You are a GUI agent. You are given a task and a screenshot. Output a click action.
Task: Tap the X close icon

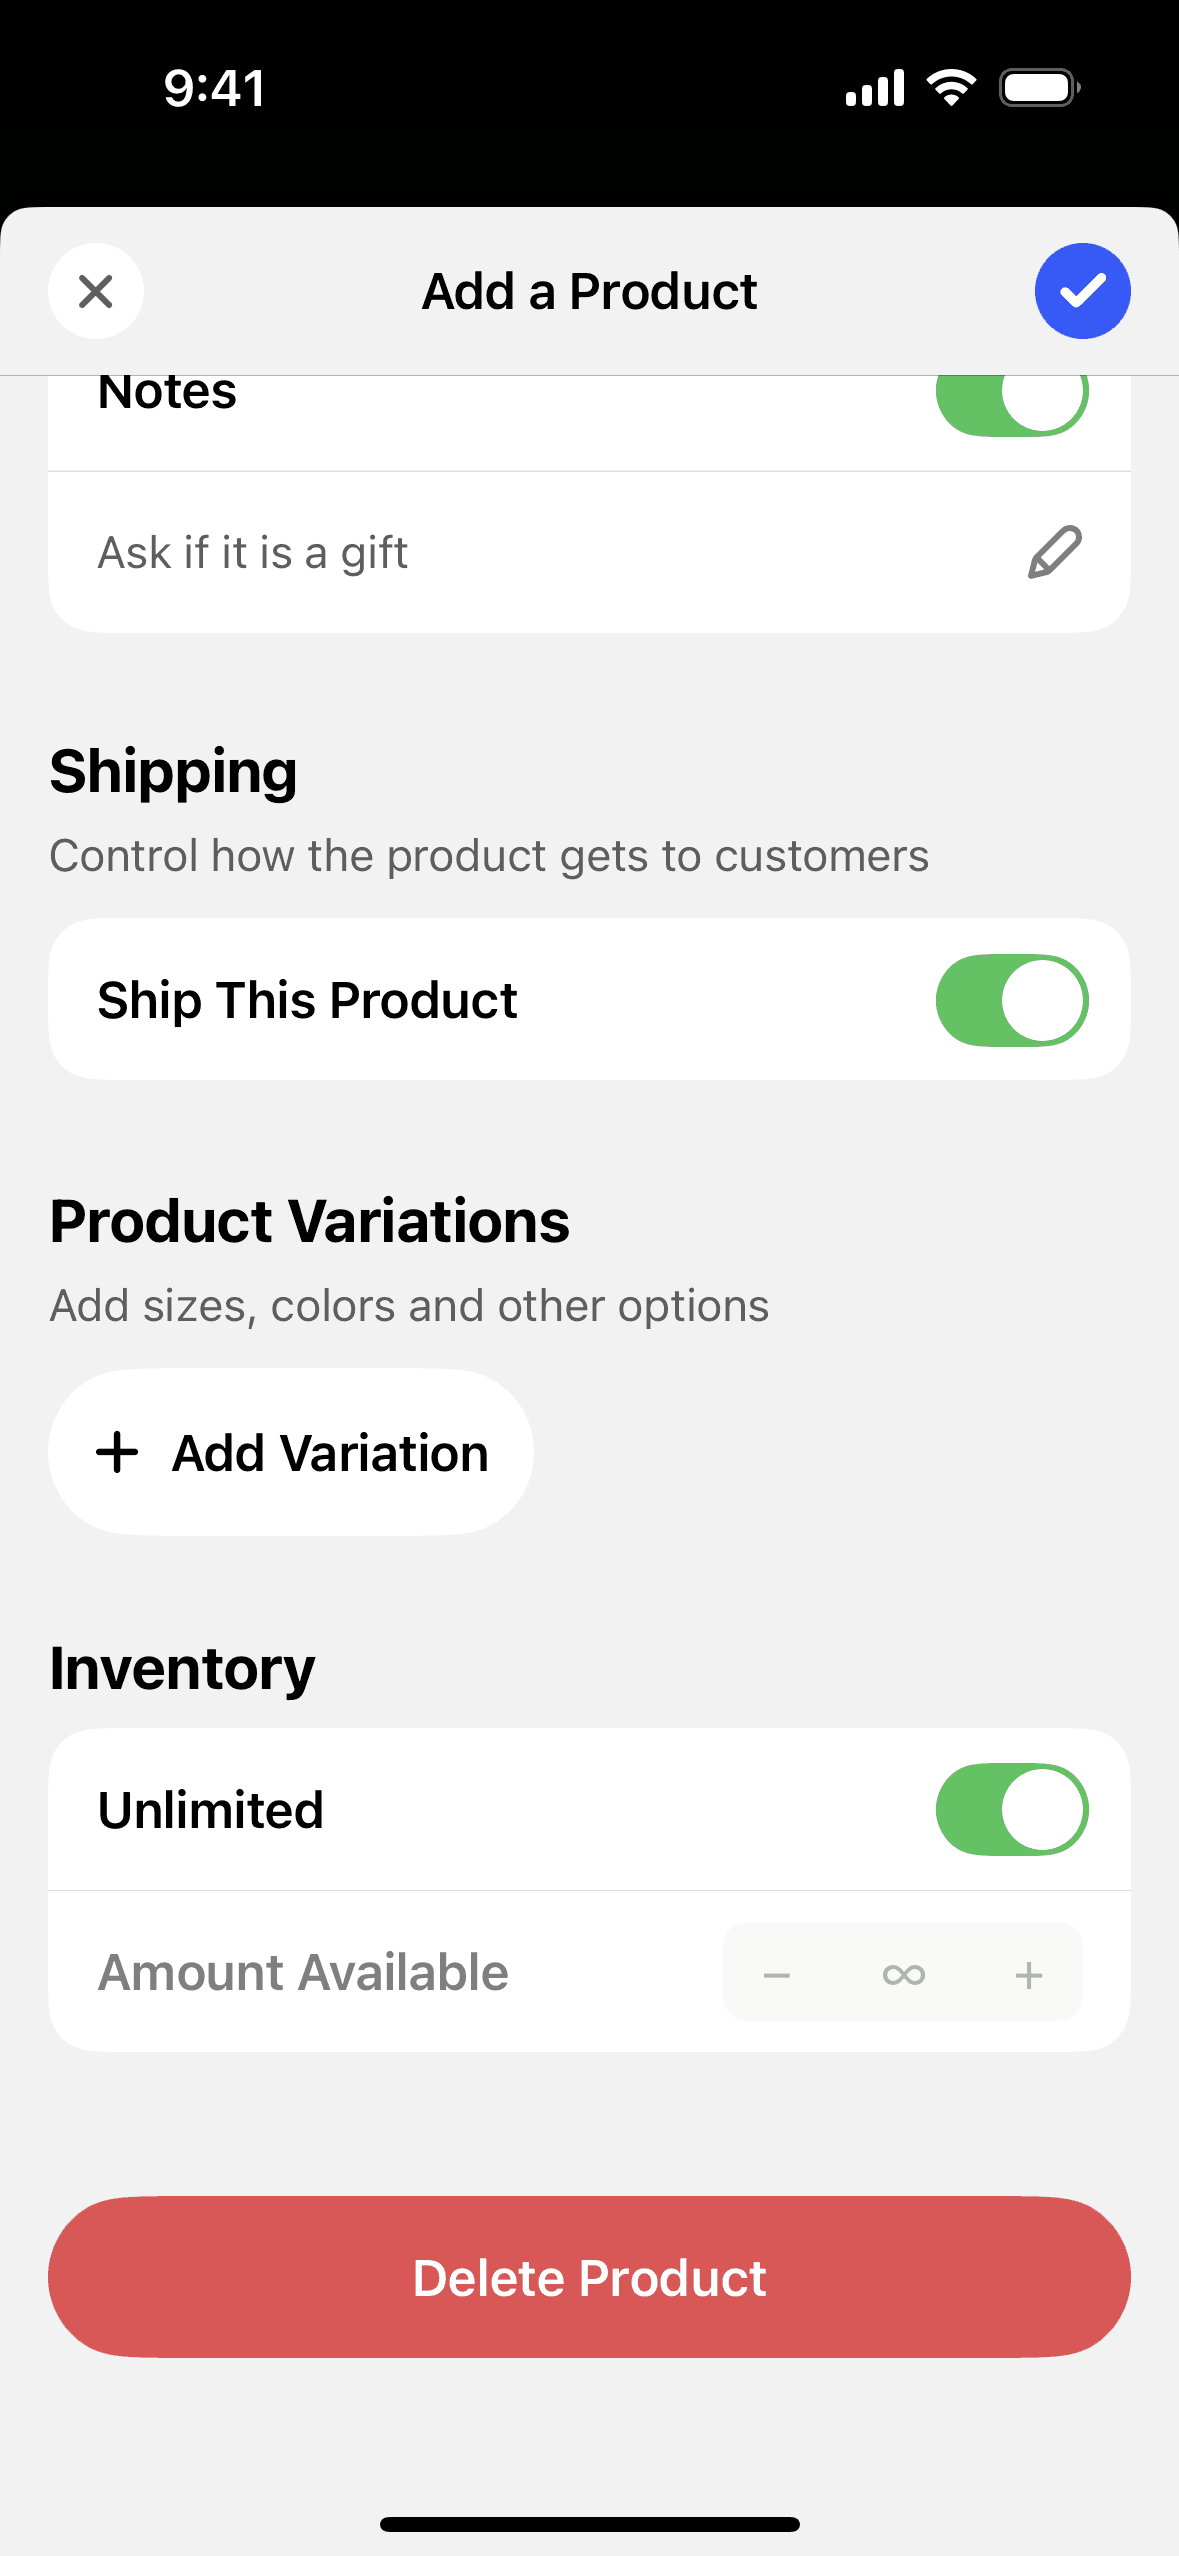click(96, 292)
